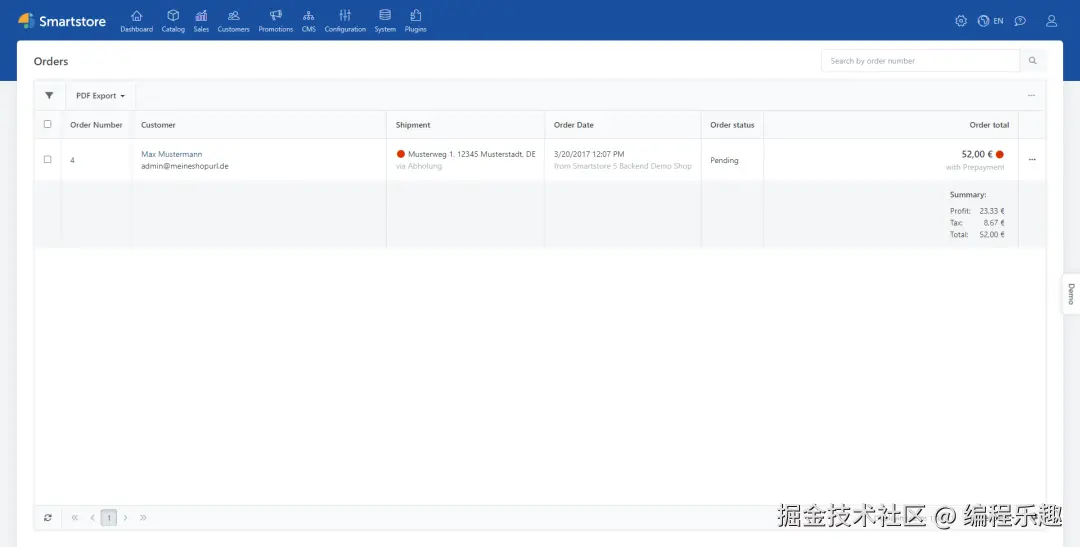The height and width of the screenshot is (547, 1080).
Task: Refresh the orders grid
Action: coord(48,517)
